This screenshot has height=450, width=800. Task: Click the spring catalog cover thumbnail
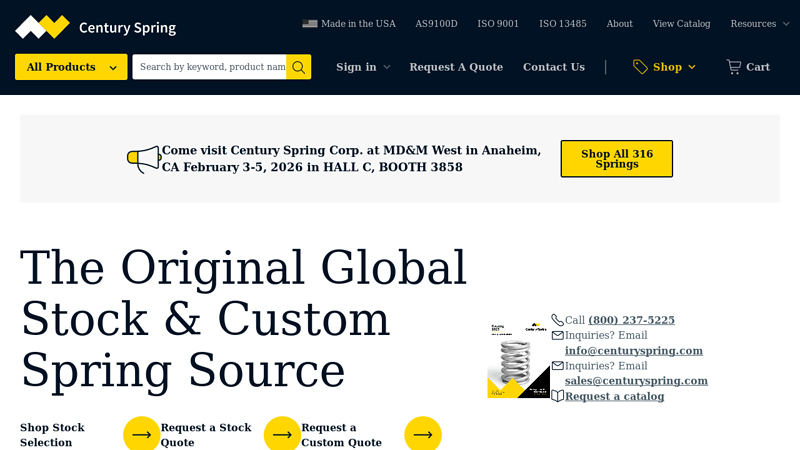click(x=518, y=360)
